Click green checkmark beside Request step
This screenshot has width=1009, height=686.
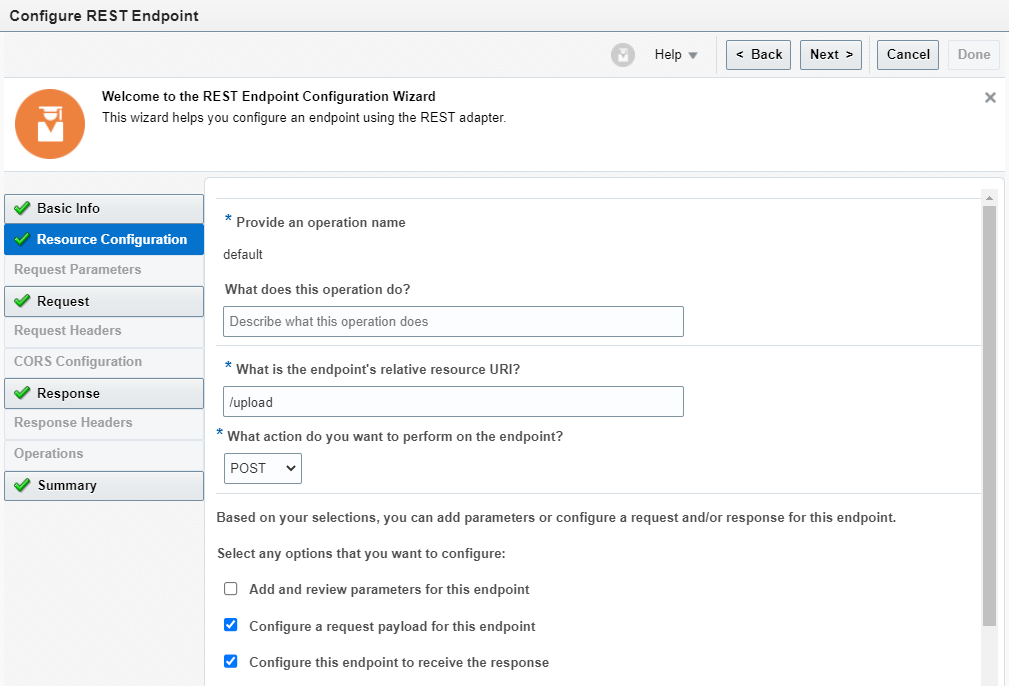click(x=22, y=301)
